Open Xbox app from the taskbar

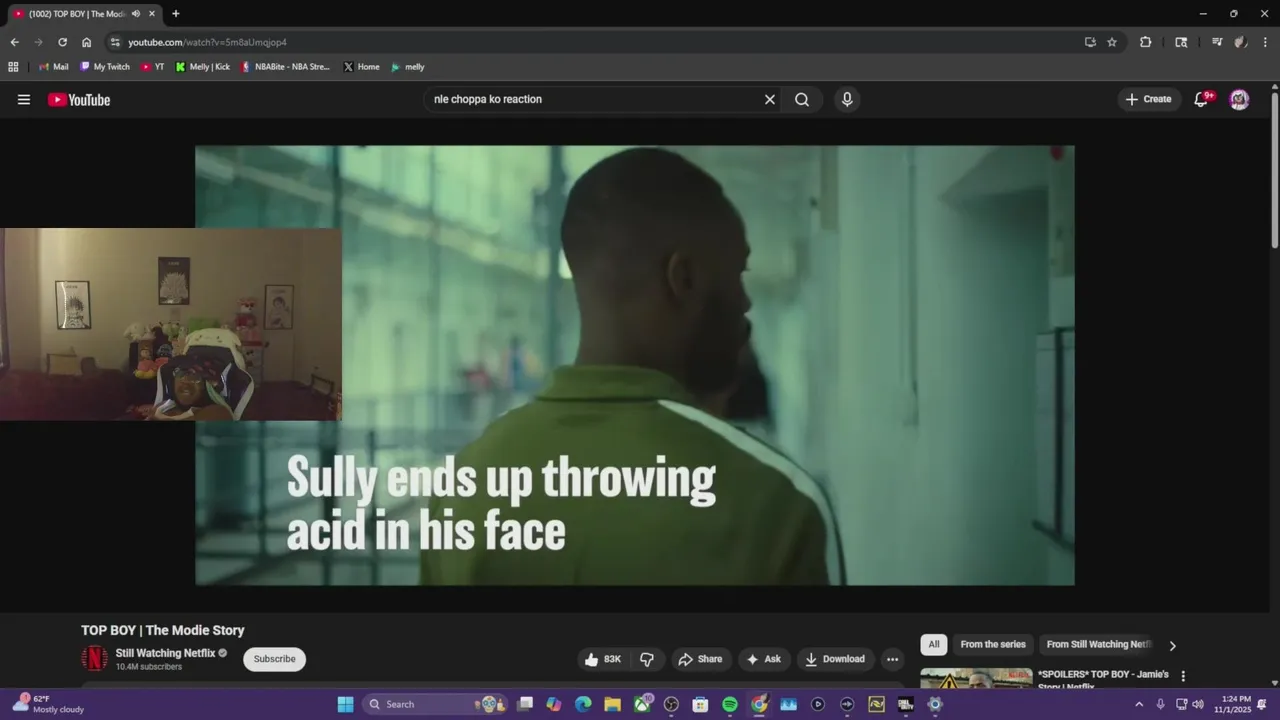click(642, 704)
